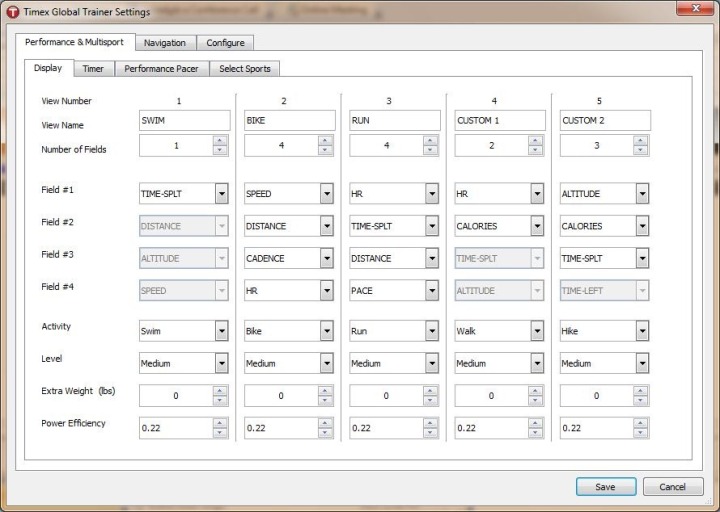Open view 5 Field #3 TIME-SPLT dropdown
The image size is (720, 512).
(x=642, y=259)
